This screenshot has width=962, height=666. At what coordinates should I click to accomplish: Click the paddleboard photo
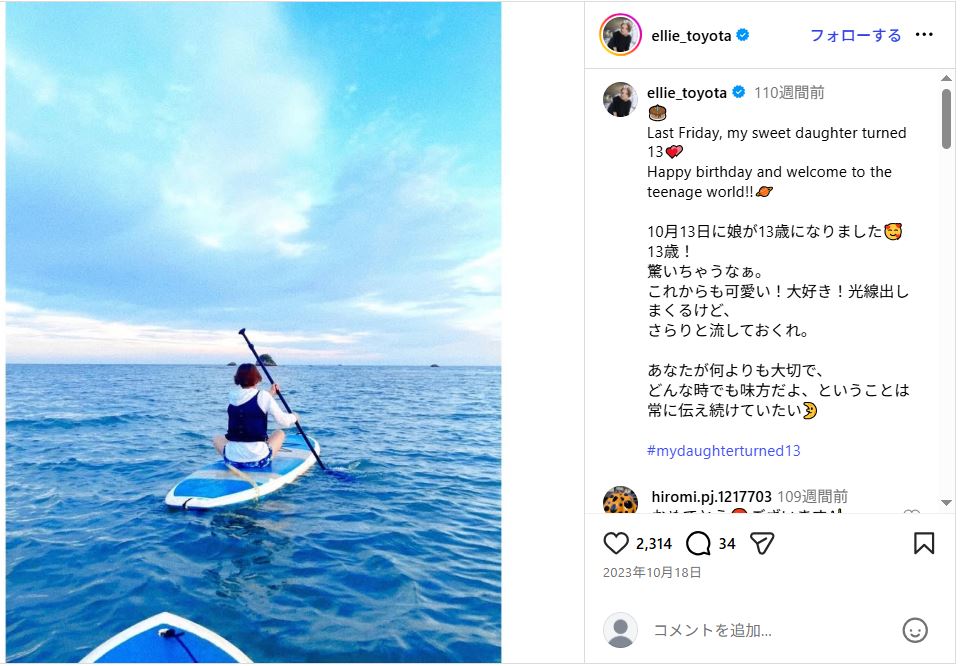coord(253,332)
